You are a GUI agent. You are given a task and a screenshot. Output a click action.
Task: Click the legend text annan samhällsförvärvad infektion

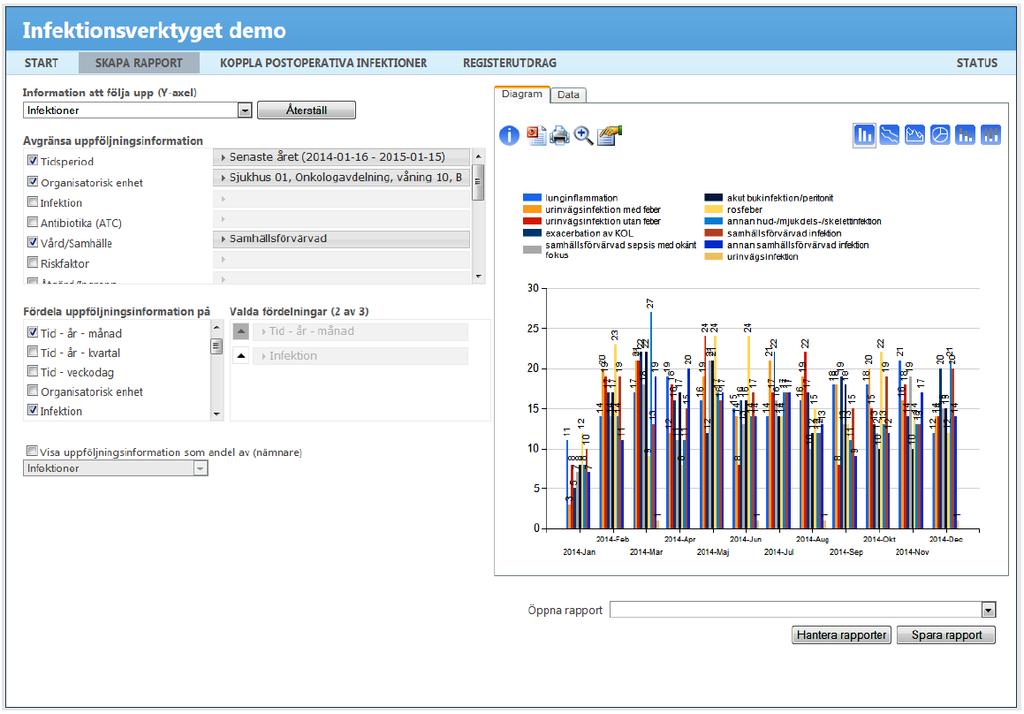pyautogui.click(x=798, y=245)
